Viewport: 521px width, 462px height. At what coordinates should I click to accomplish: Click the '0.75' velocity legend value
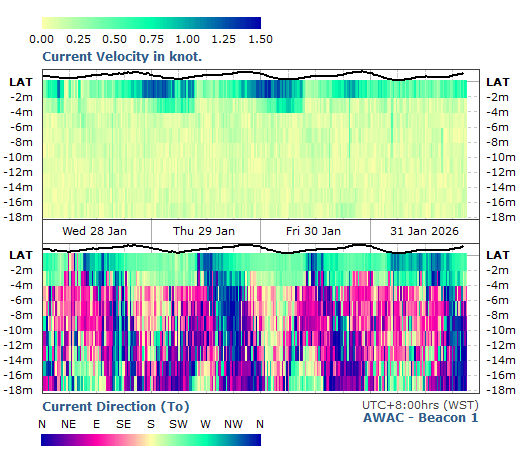pos(151,39)
